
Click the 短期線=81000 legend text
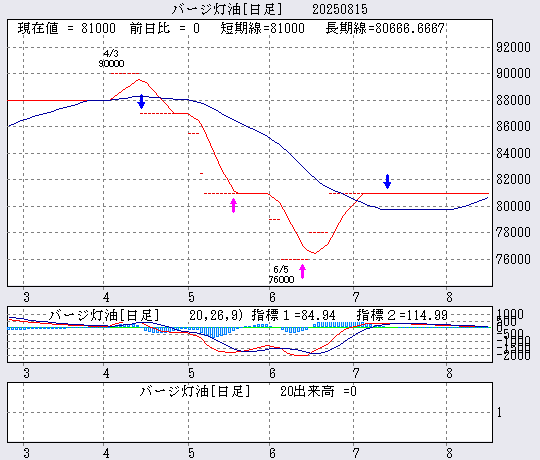click(262, 28)
